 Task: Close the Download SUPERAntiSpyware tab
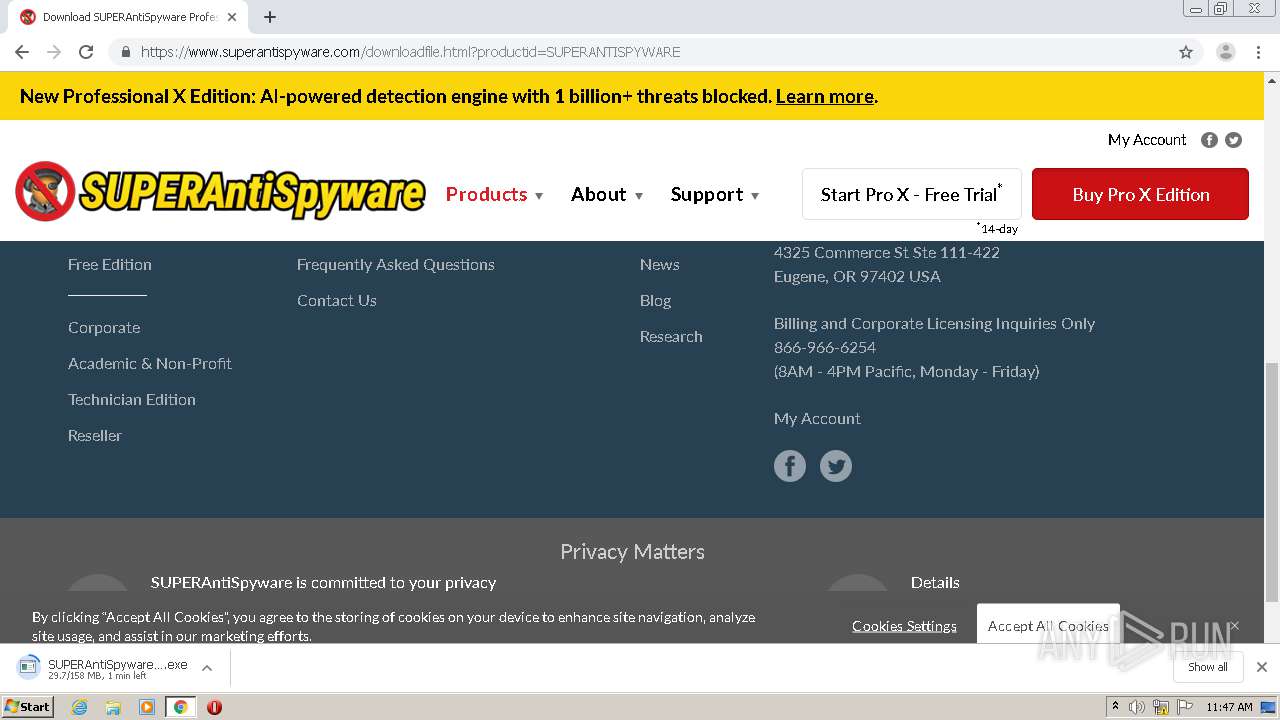click(x=232, y=17)
